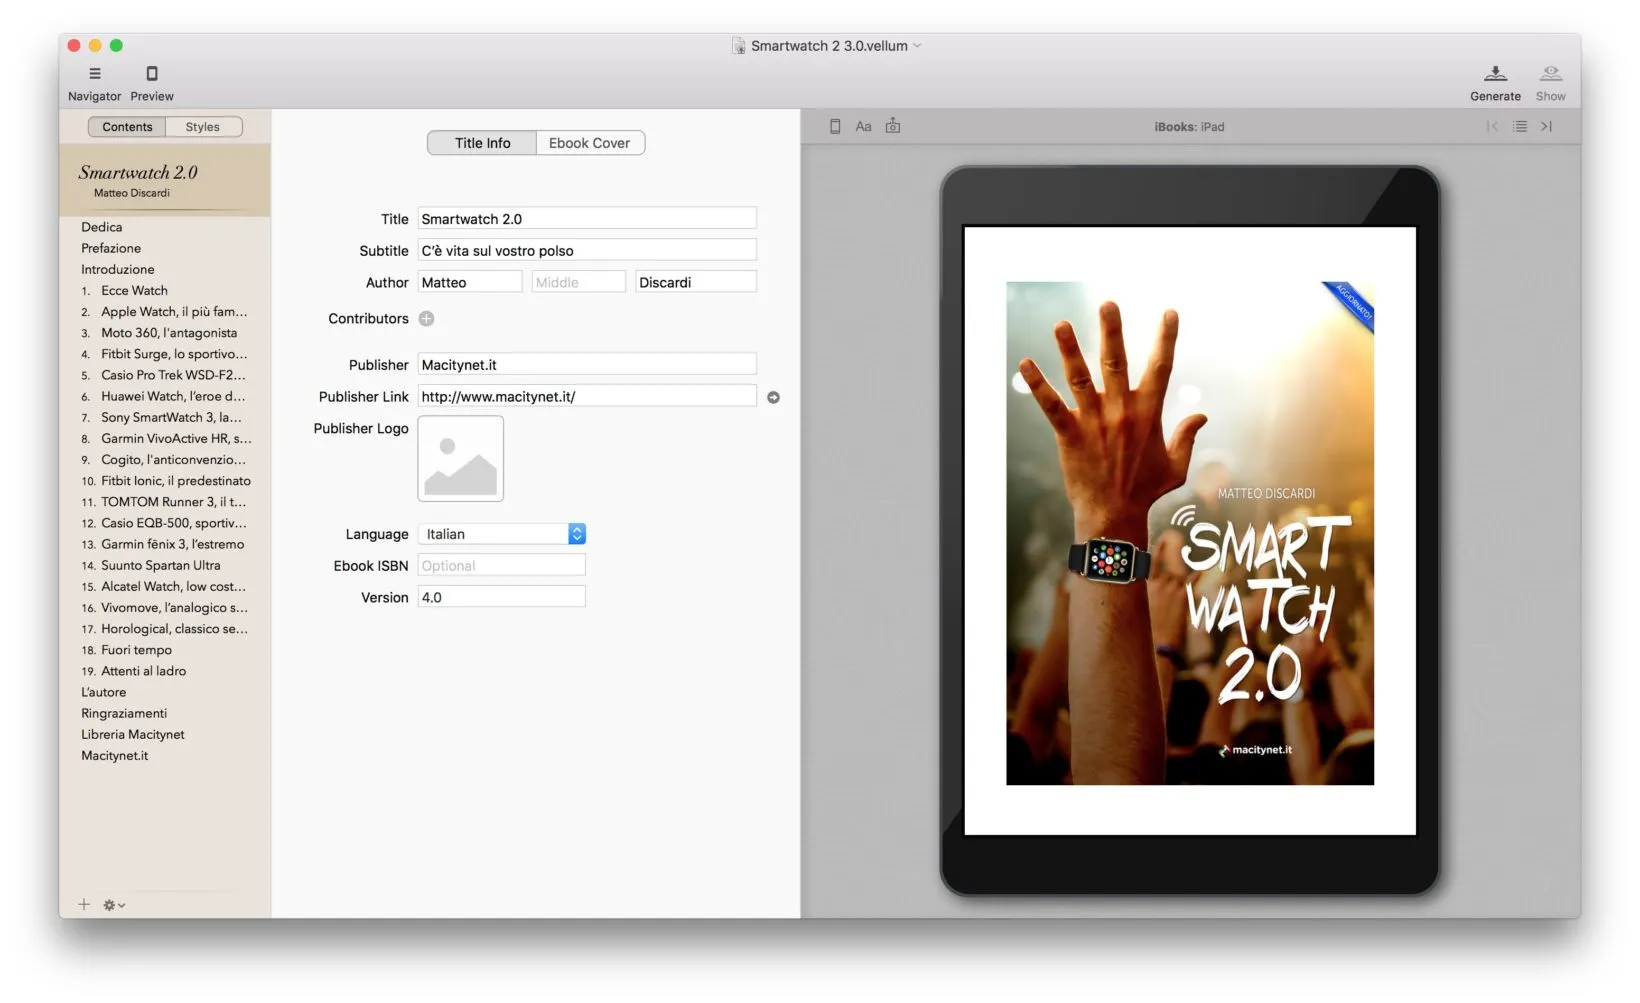Click the author first name field

[470, 283]
